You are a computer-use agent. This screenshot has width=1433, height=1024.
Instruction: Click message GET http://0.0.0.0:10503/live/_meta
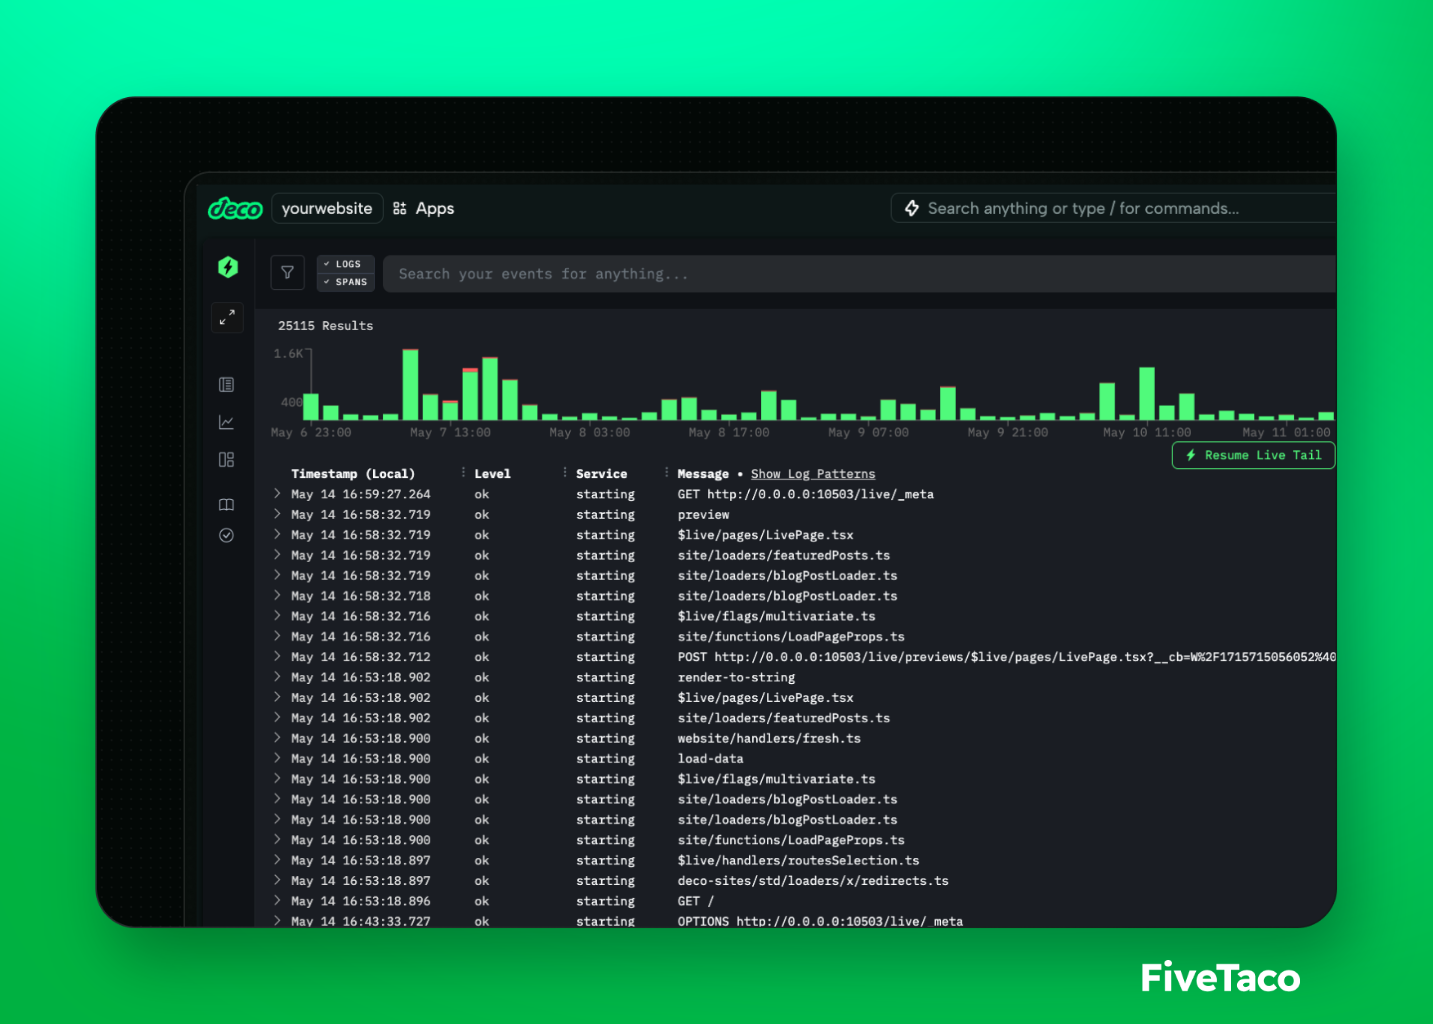806,494
